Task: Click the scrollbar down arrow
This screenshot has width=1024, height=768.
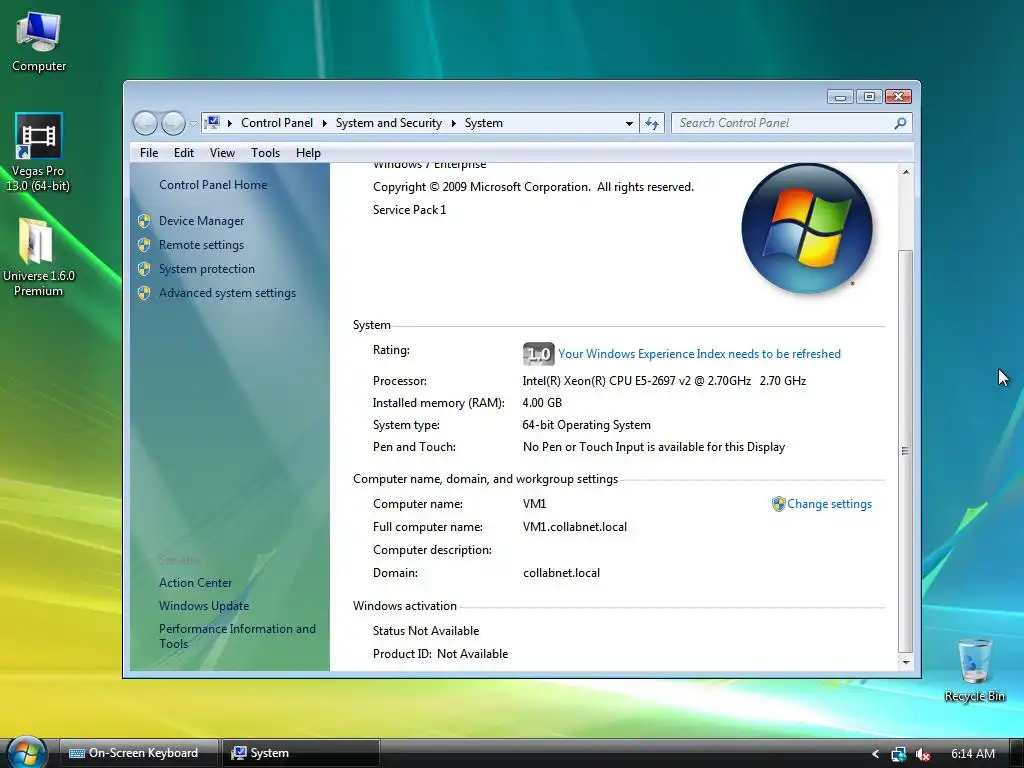Action: click(x=905, y=662)
